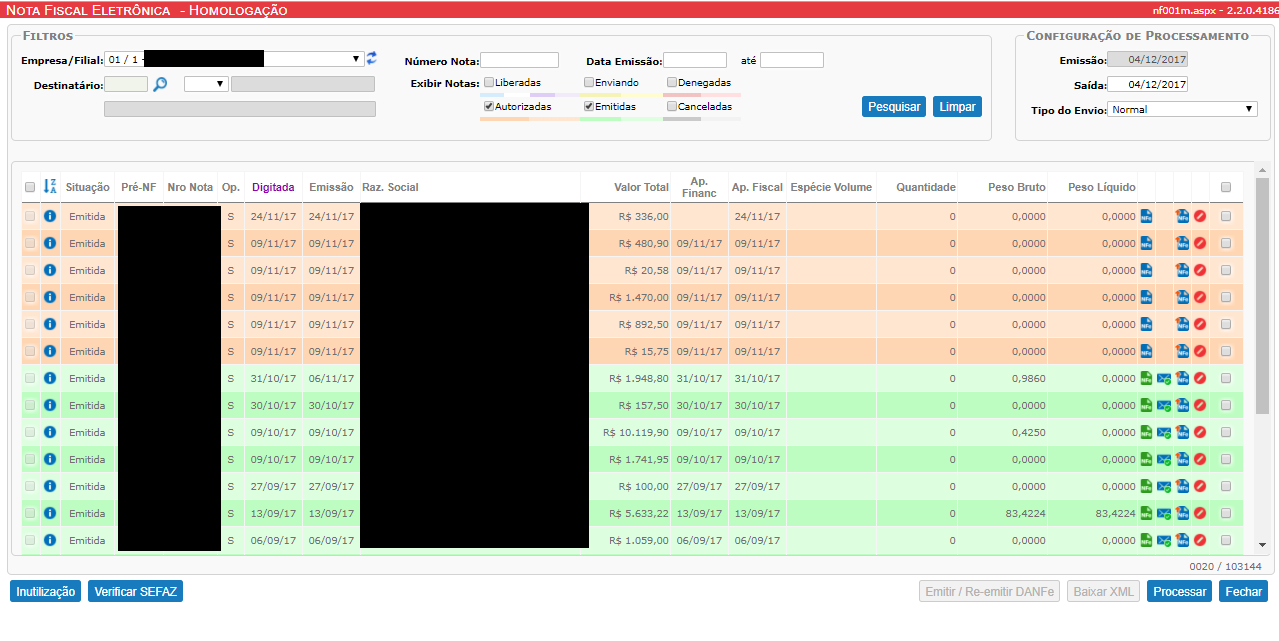Open info icon for R$ 10.119,90 row

pyautogui.click(x=50, y=432)
